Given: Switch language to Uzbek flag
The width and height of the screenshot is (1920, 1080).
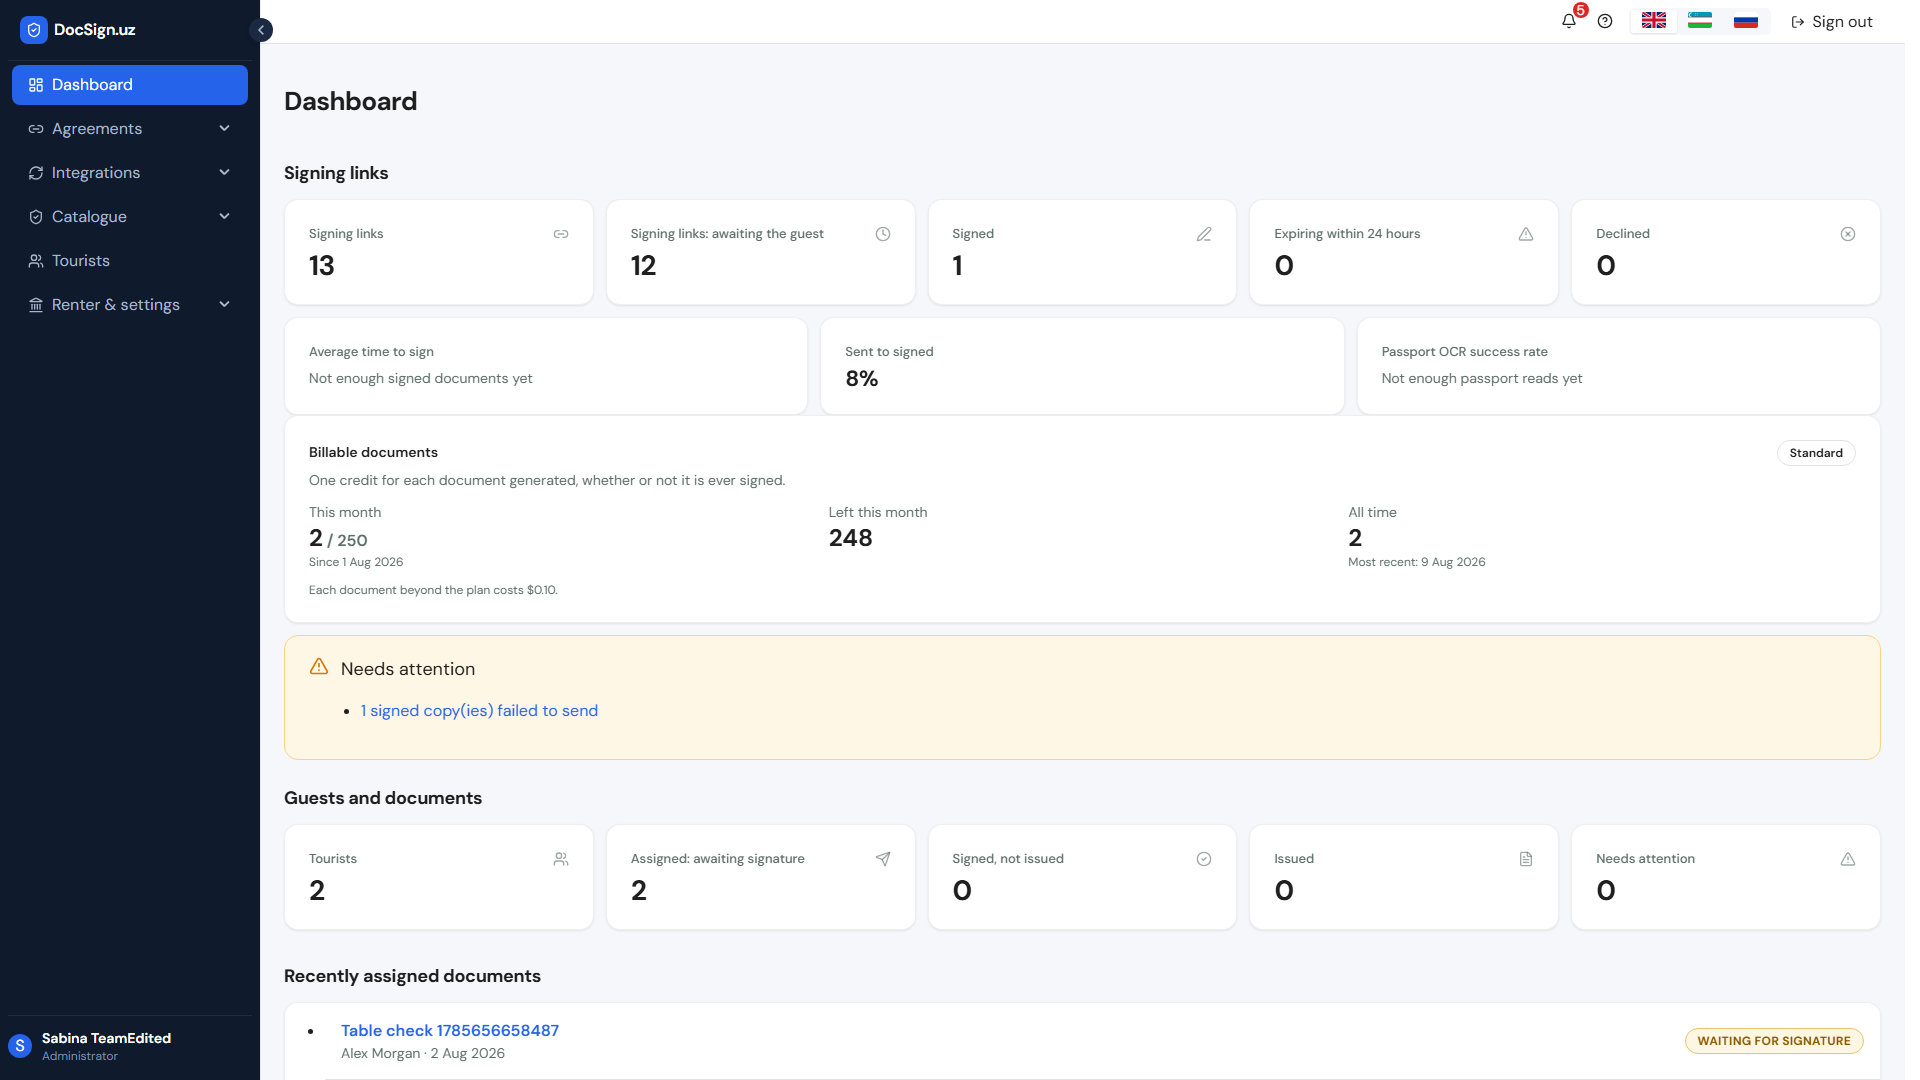Looking at the screenshot, I should coord(1700,21).
